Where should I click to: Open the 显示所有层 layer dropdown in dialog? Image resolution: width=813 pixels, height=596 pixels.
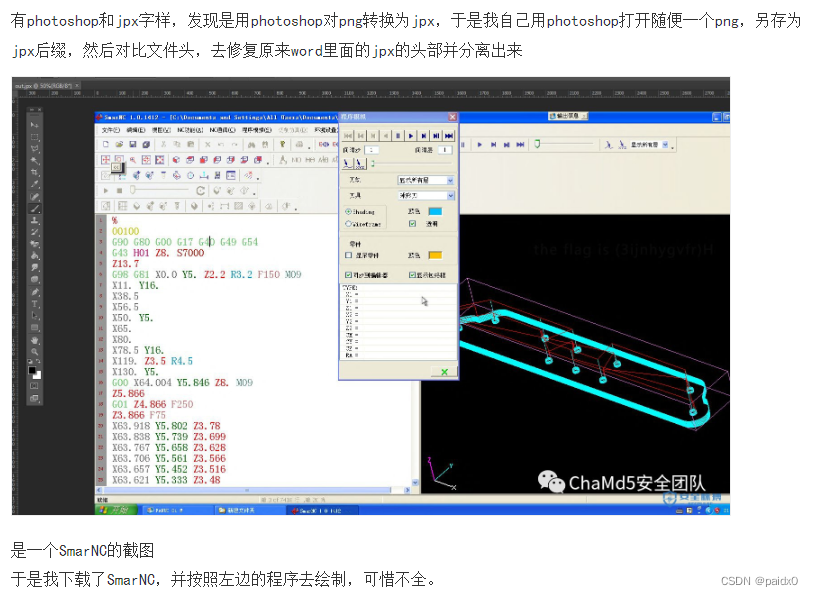[426, 180]
